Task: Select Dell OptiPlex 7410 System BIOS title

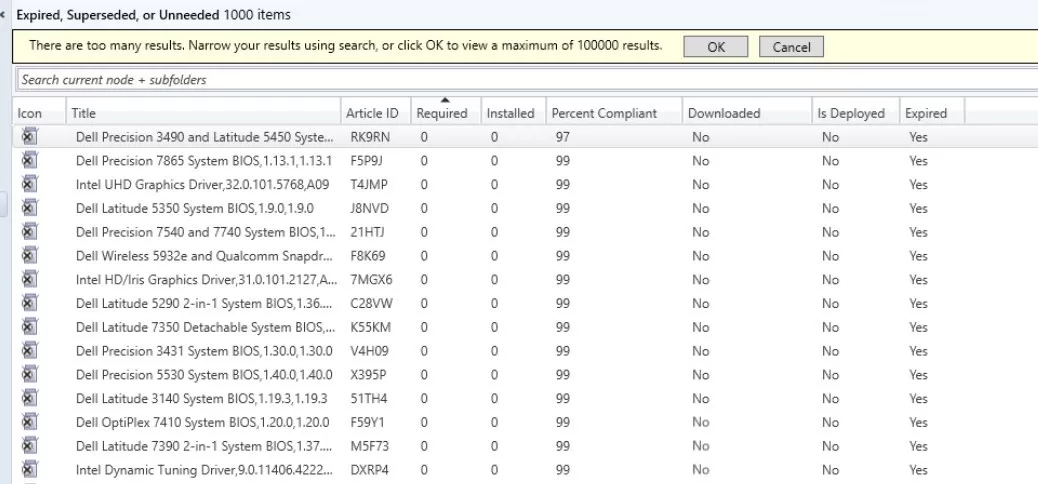Action: click(x=203, y=423)
